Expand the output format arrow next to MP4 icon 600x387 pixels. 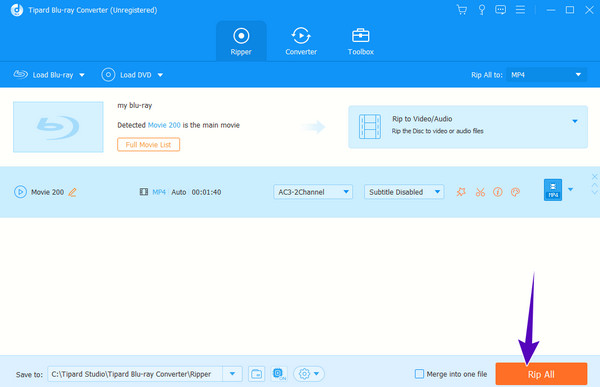point(571,189)
